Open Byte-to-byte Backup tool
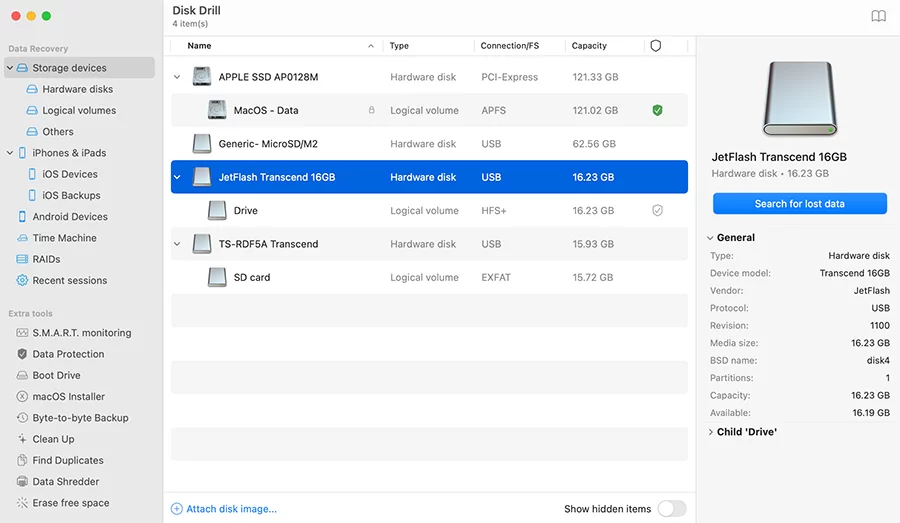This screenshot has width=900, height=523. pyautogui.click(x=73, y=418)
